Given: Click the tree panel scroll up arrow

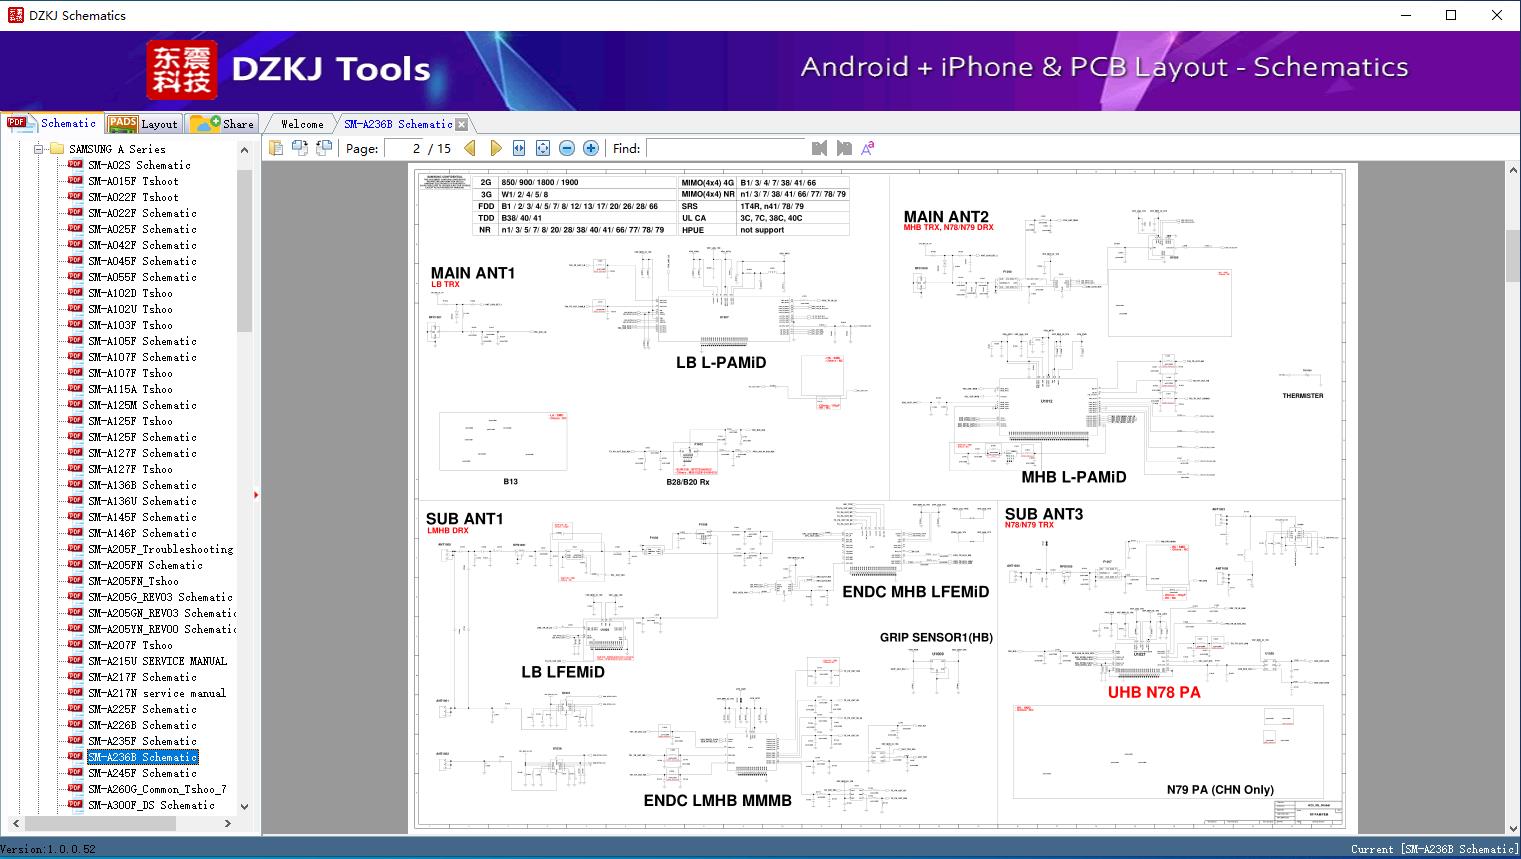Looking at the screenshot, I should pyautogui.click(x=244, y=150).
